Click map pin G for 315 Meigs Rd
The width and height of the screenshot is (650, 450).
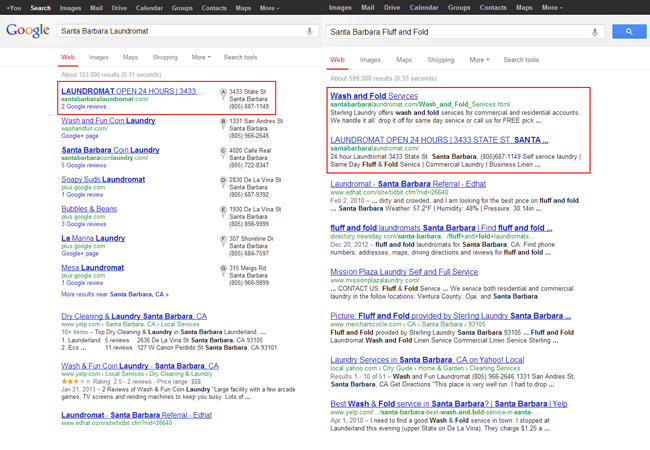click(223, 271)
